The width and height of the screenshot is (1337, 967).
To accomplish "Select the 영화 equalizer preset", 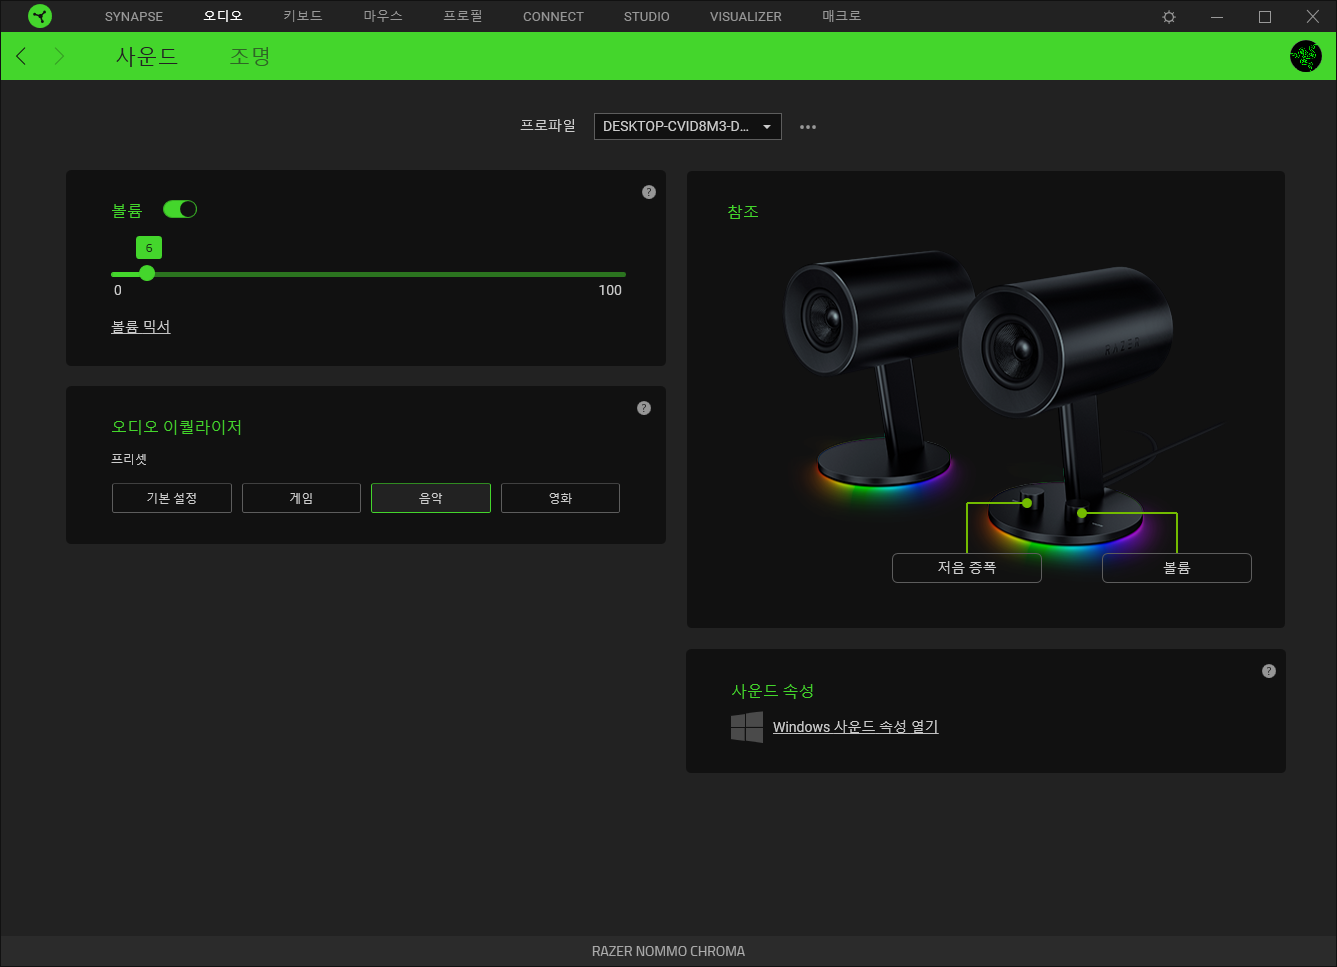I will (x=560, y=498).
